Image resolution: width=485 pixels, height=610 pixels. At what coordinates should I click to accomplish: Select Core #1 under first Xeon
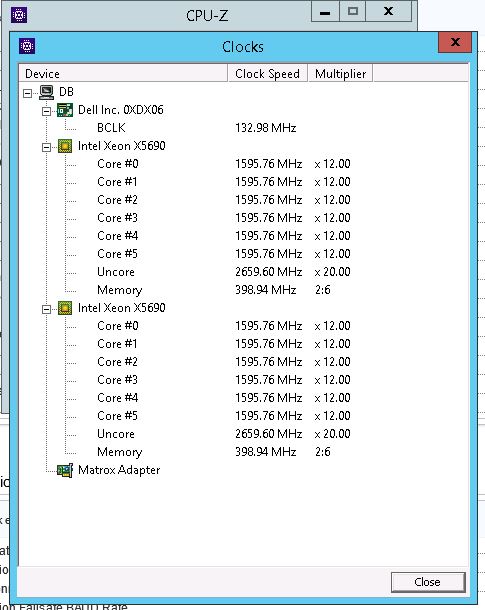click(117, 182)
